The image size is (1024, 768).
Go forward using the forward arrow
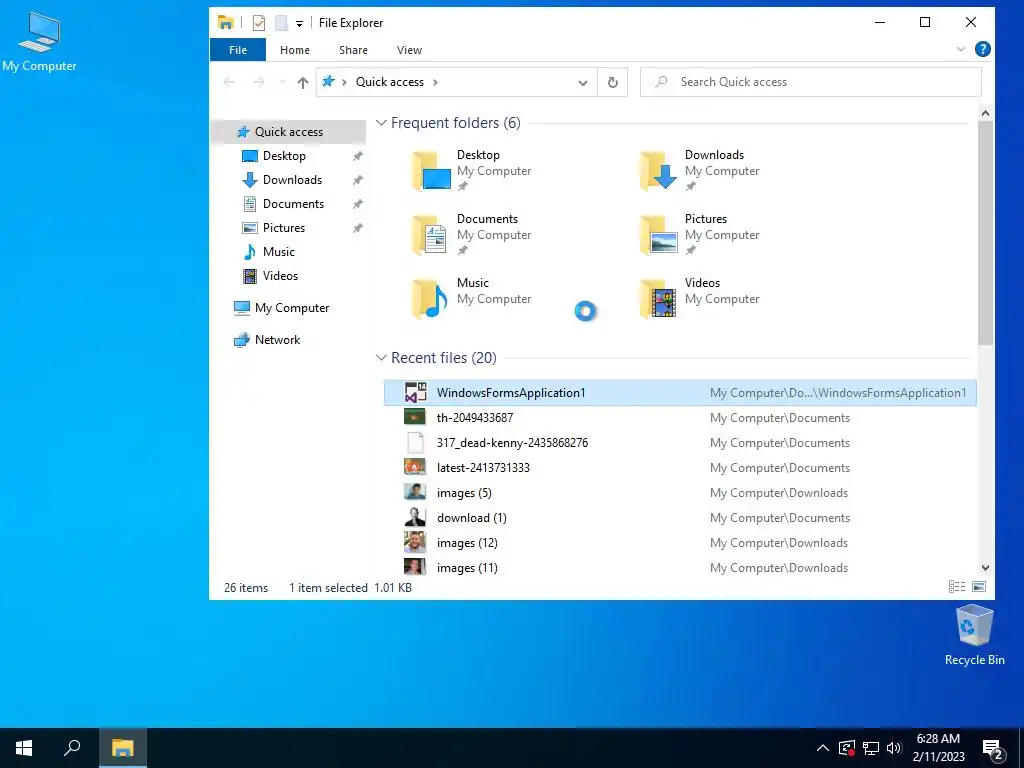[259, 82]
